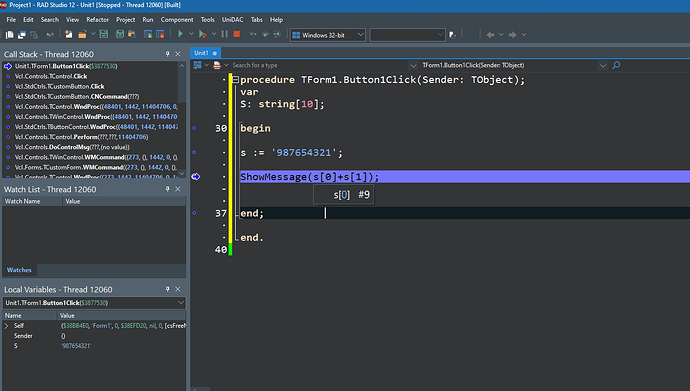This screenshot has height=391, width=690.
Task: Open the Component menu
Action: 177,20
